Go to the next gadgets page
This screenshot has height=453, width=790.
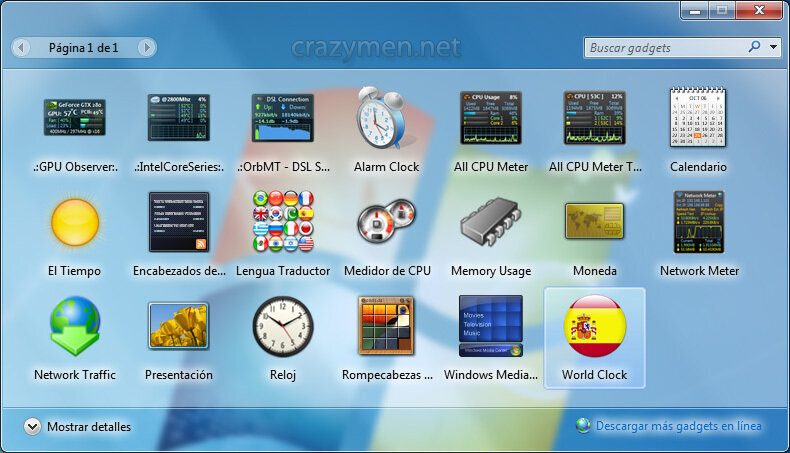[x=147, y=48]
